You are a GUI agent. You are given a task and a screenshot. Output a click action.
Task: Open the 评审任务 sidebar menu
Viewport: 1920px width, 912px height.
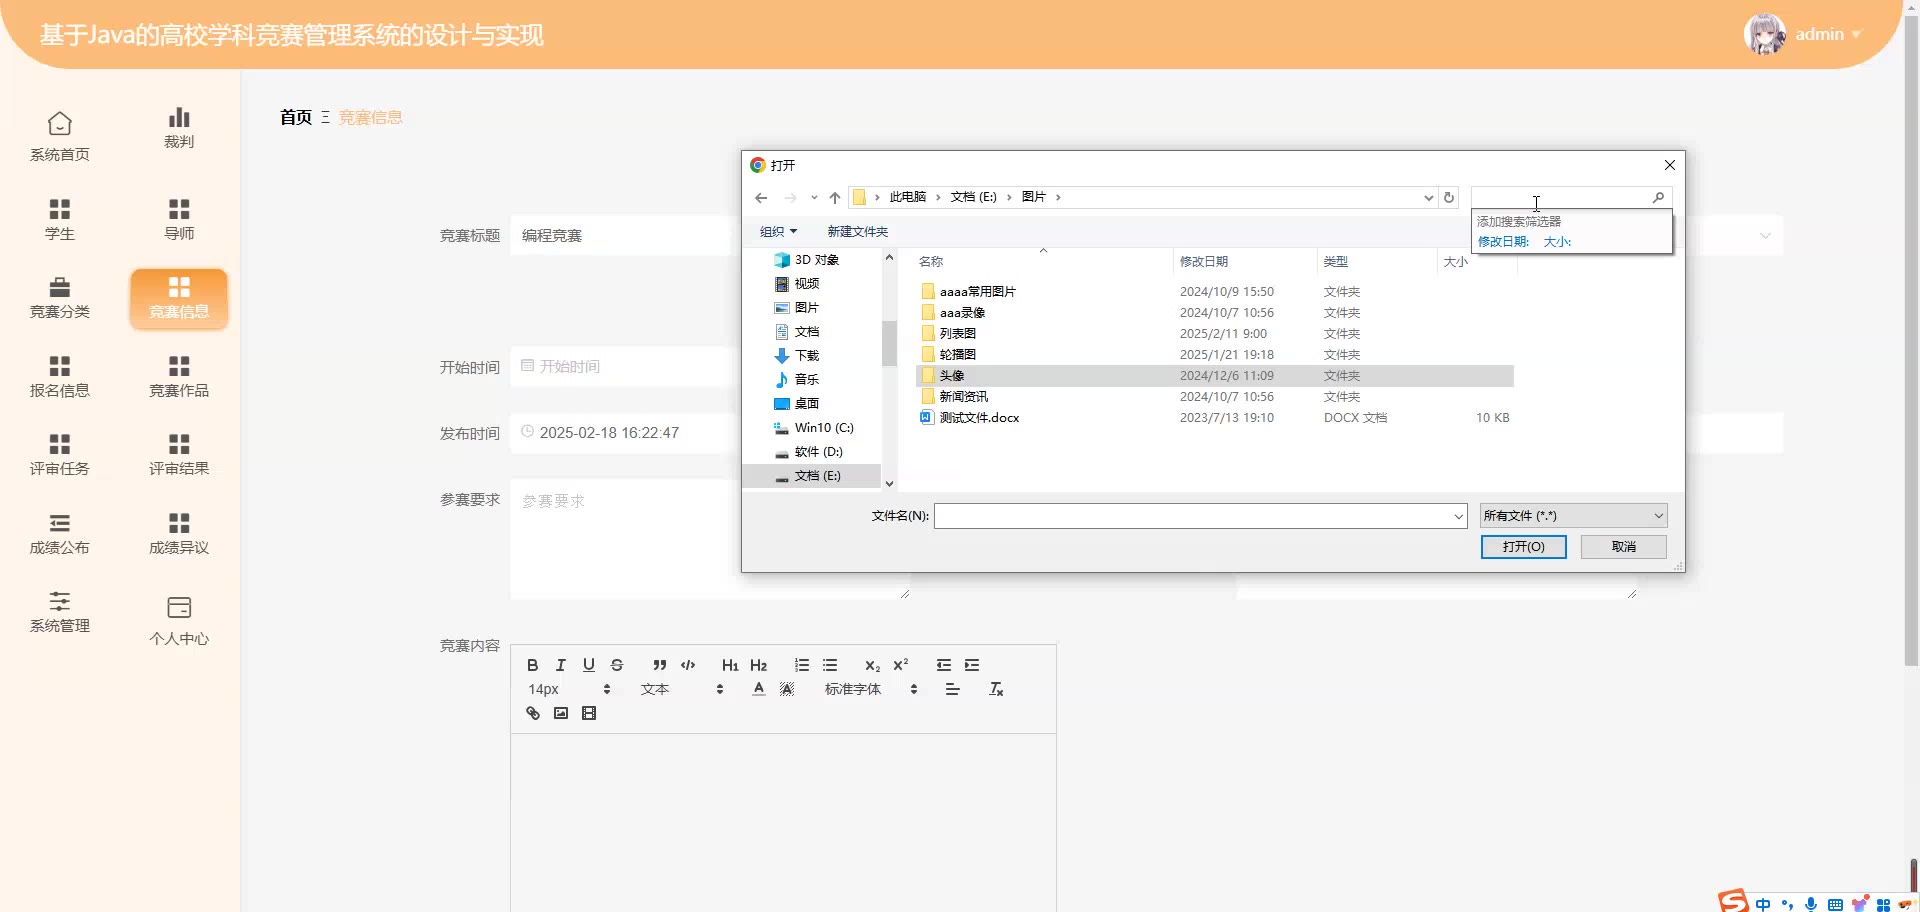(x=60, y=455)
